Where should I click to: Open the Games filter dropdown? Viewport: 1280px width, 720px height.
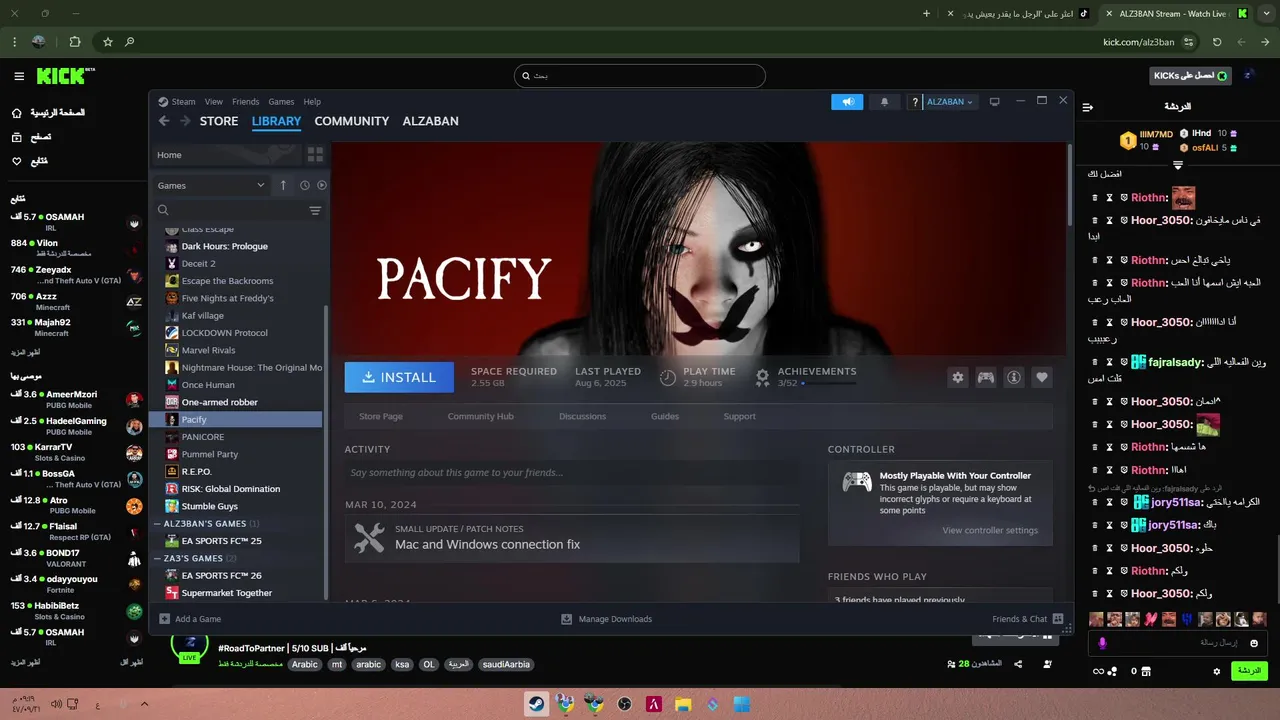point(211,185)
